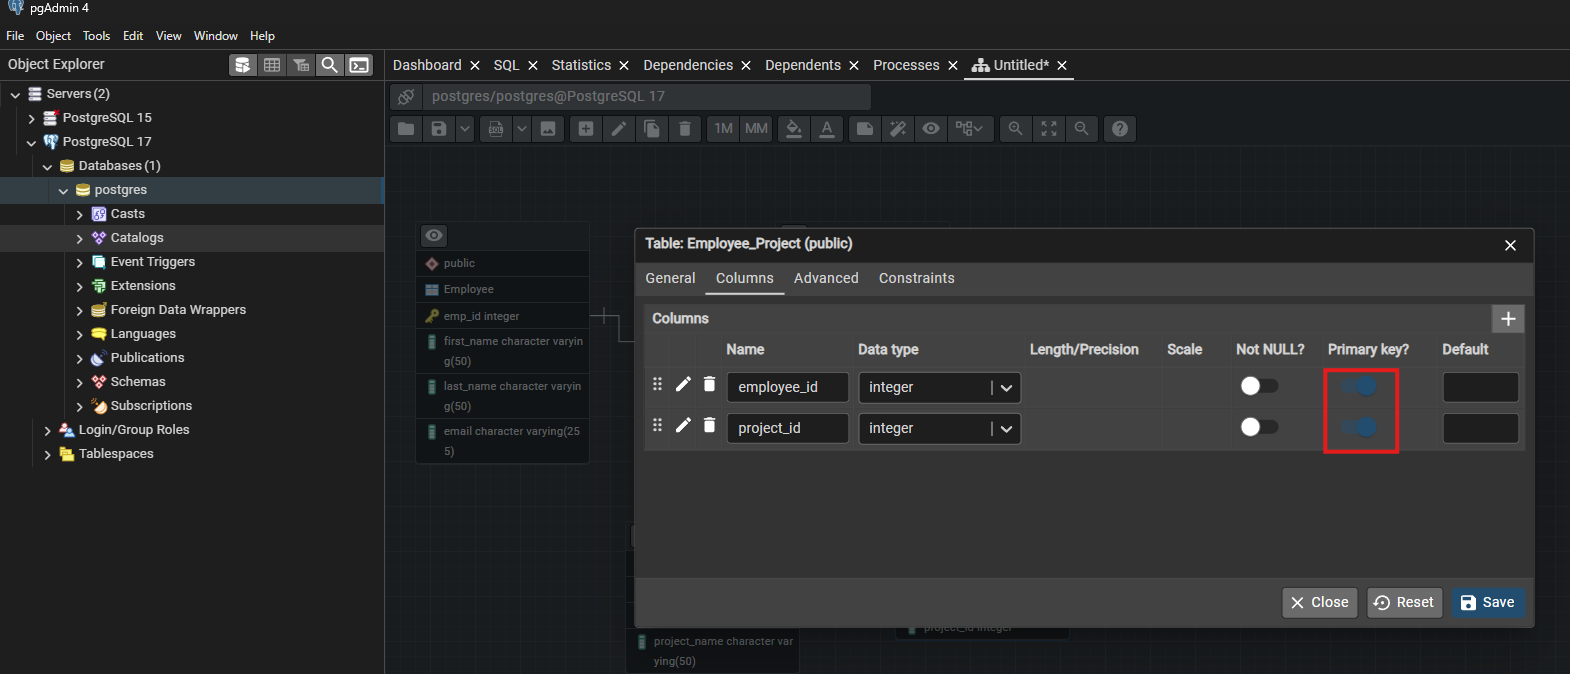1570x674 pixels.
Task: Expand the PostgreSQL 15 server node
Action: click(x=32, y=118)
